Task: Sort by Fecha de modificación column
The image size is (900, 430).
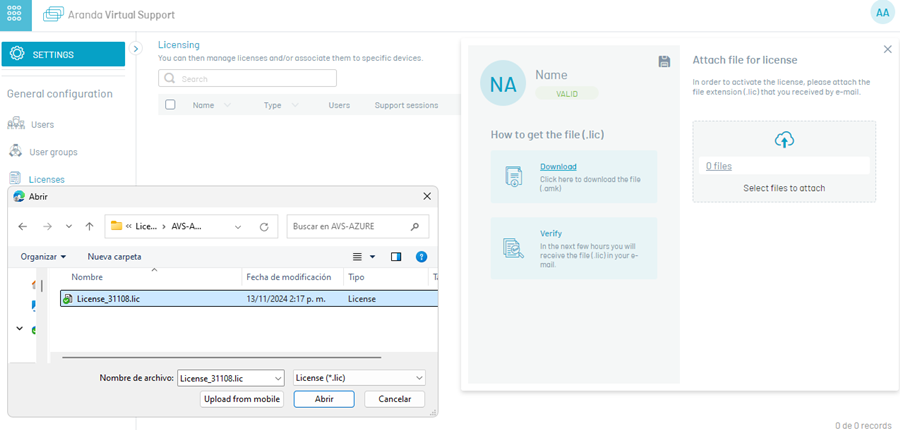Action: click(x=289, y=277)
